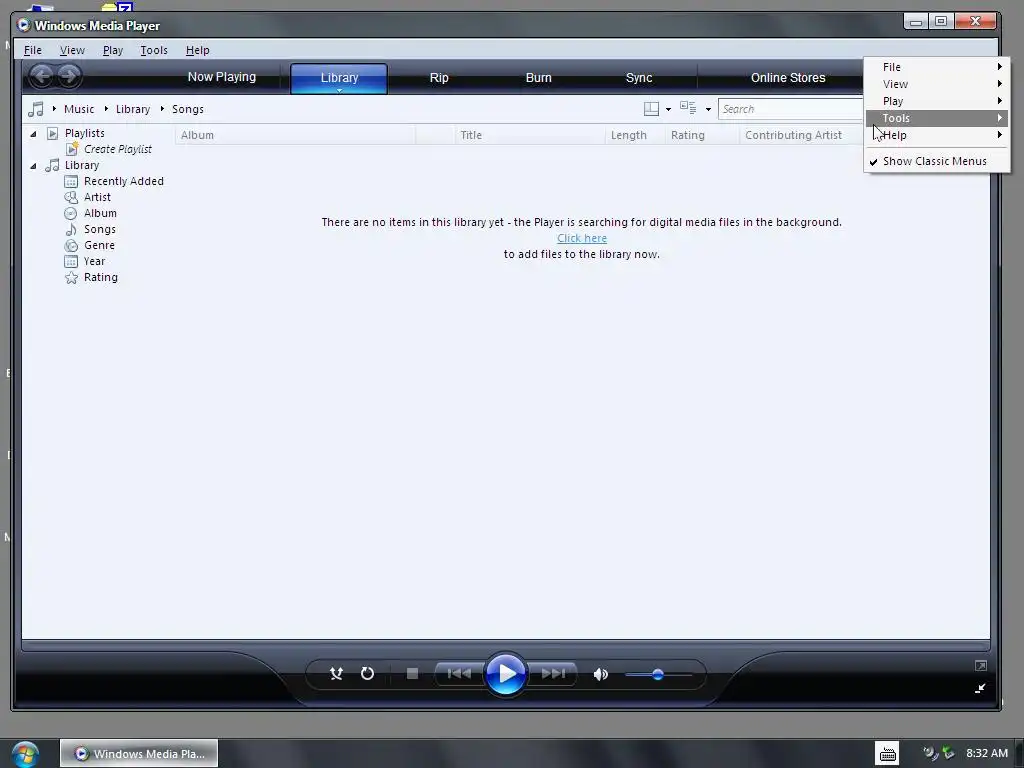Click the Rating star icon

pos(71,278)
